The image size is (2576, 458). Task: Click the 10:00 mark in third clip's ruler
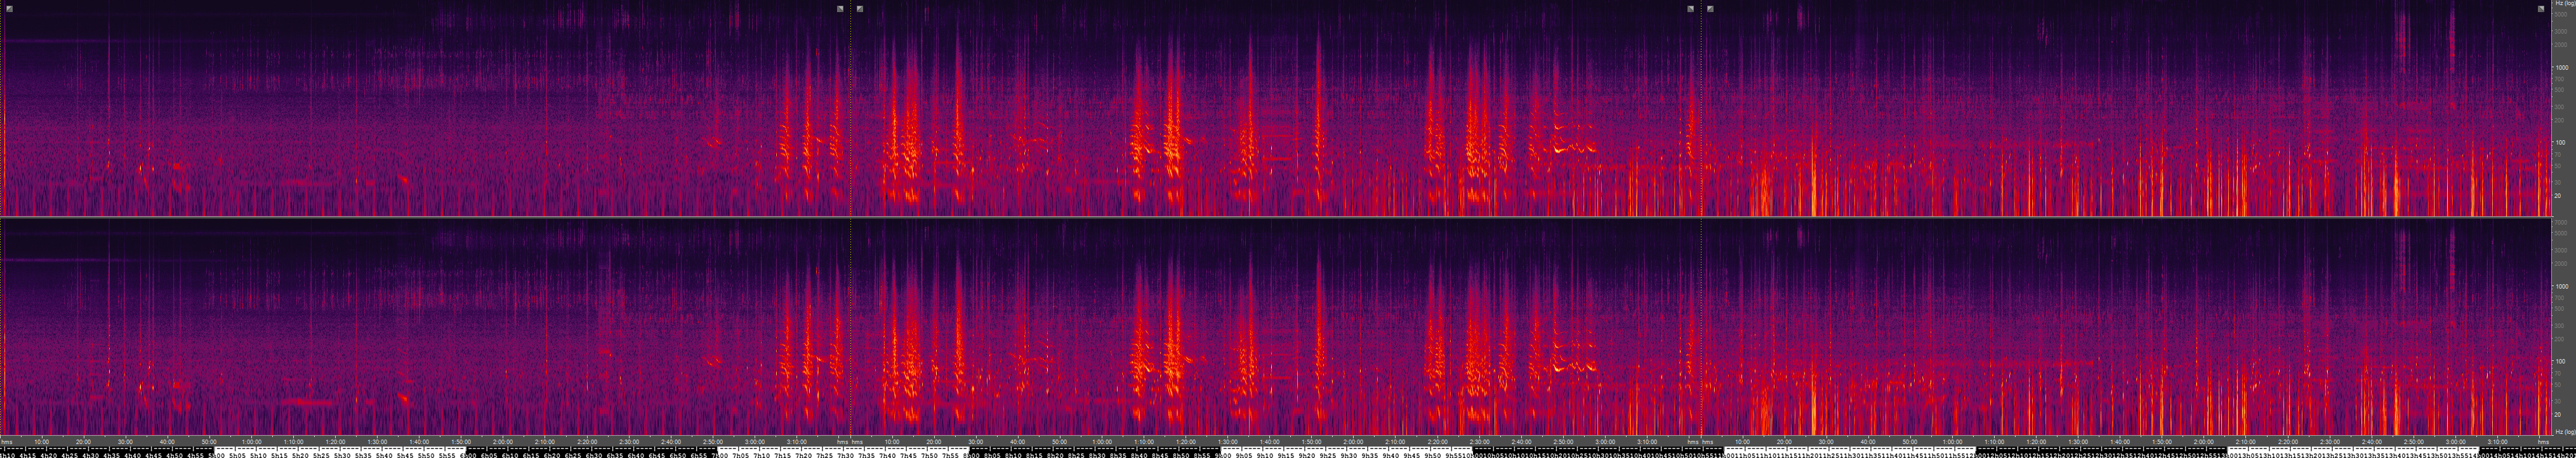tap(1742, 442)
